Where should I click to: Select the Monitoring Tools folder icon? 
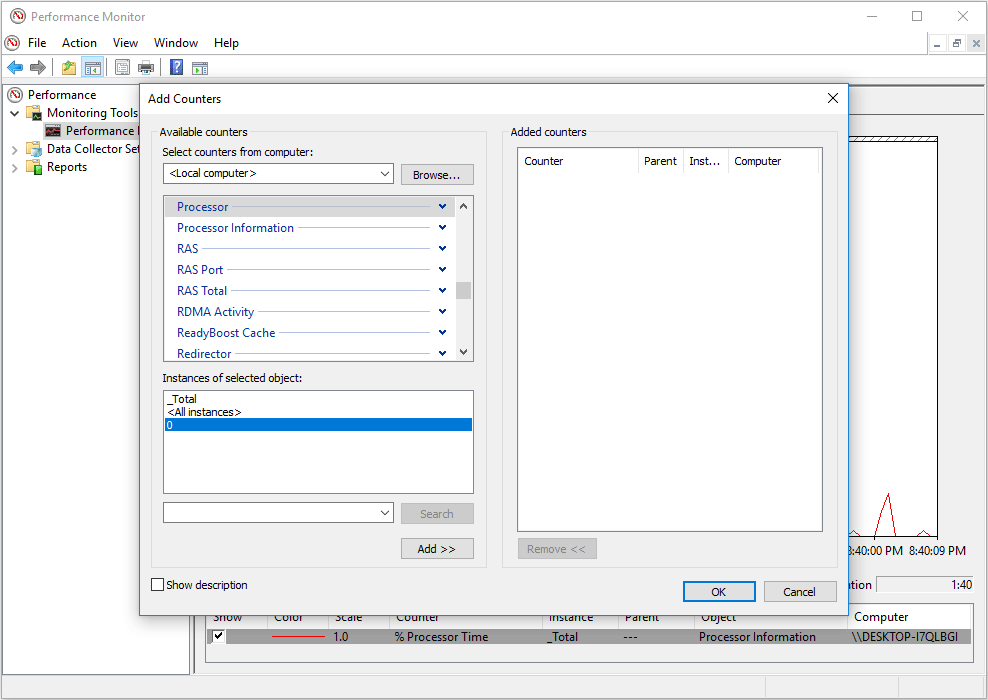coord(34,113)
